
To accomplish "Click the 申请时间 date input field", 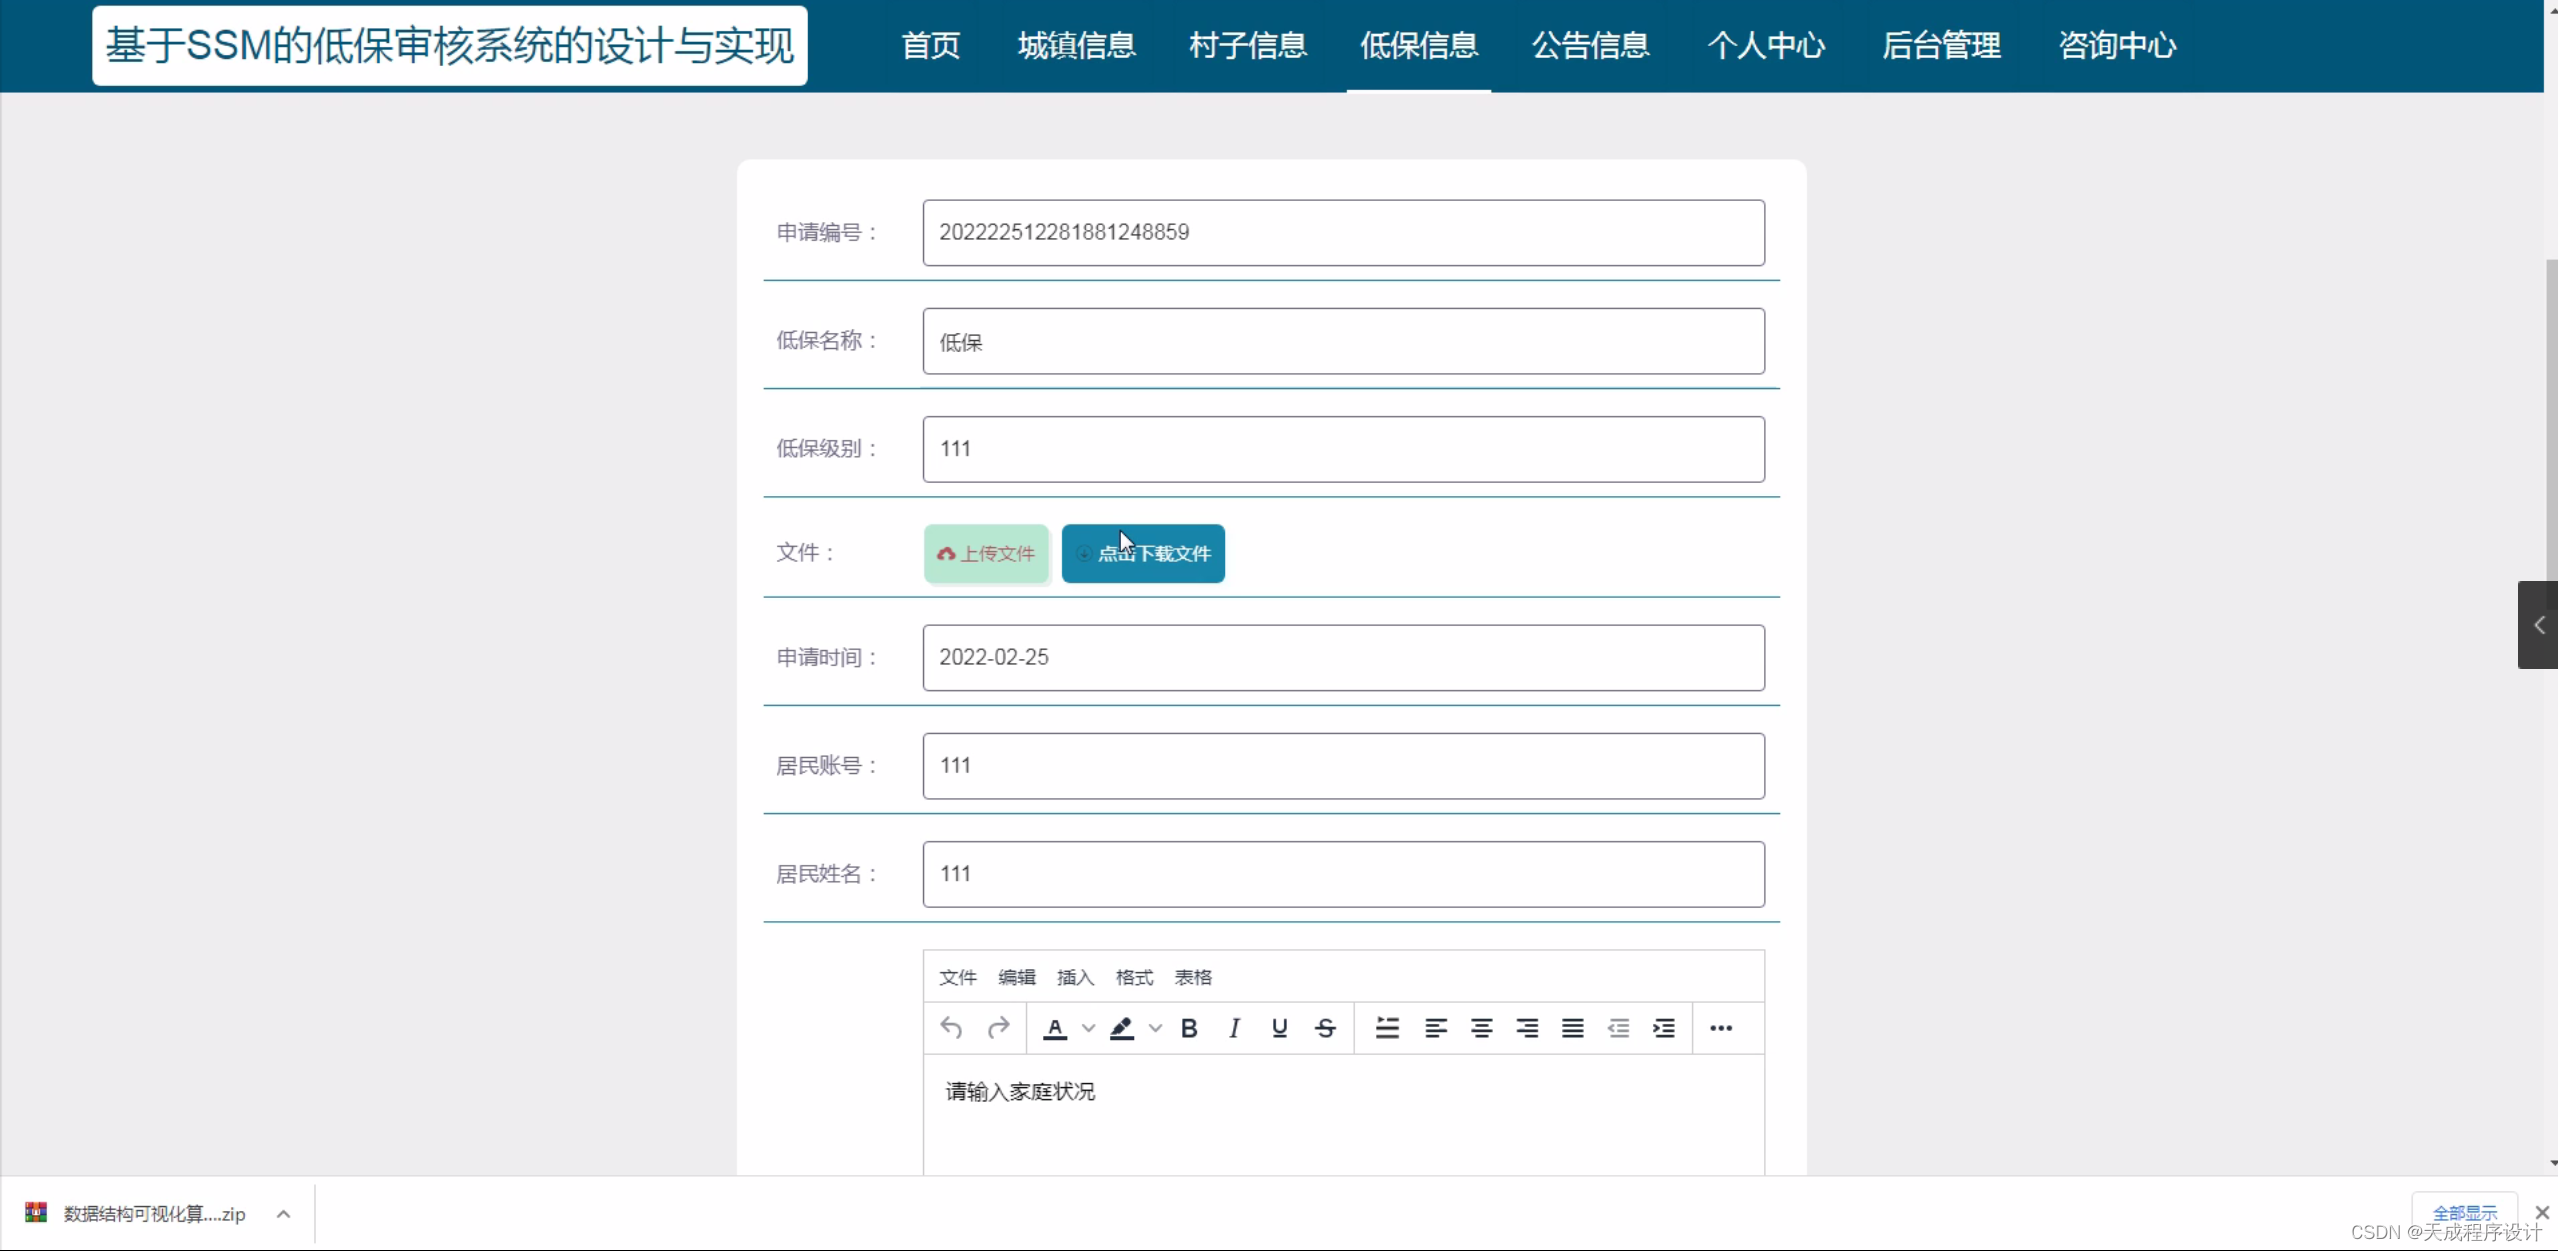I will (1343, 657).
